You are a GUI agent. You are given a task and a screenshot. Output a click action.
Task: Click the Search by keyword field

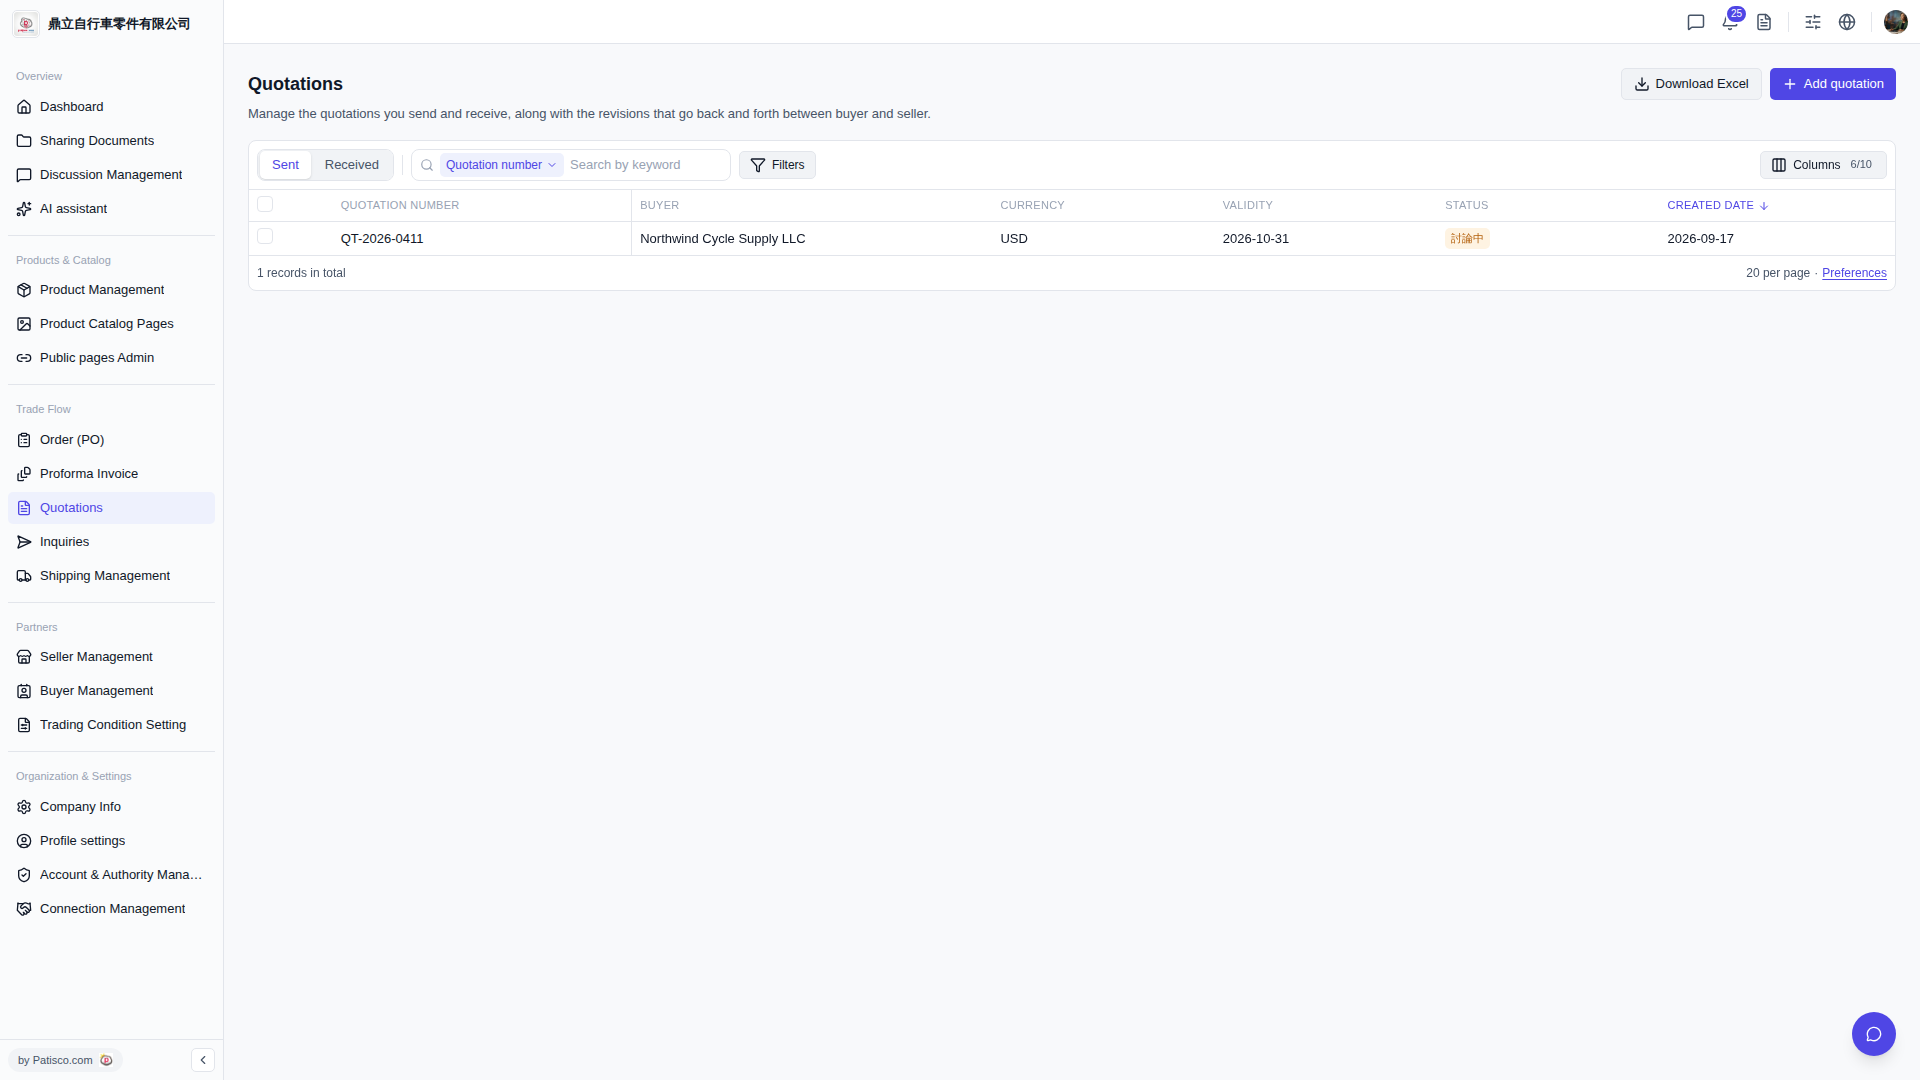click(x=645, y=165)
